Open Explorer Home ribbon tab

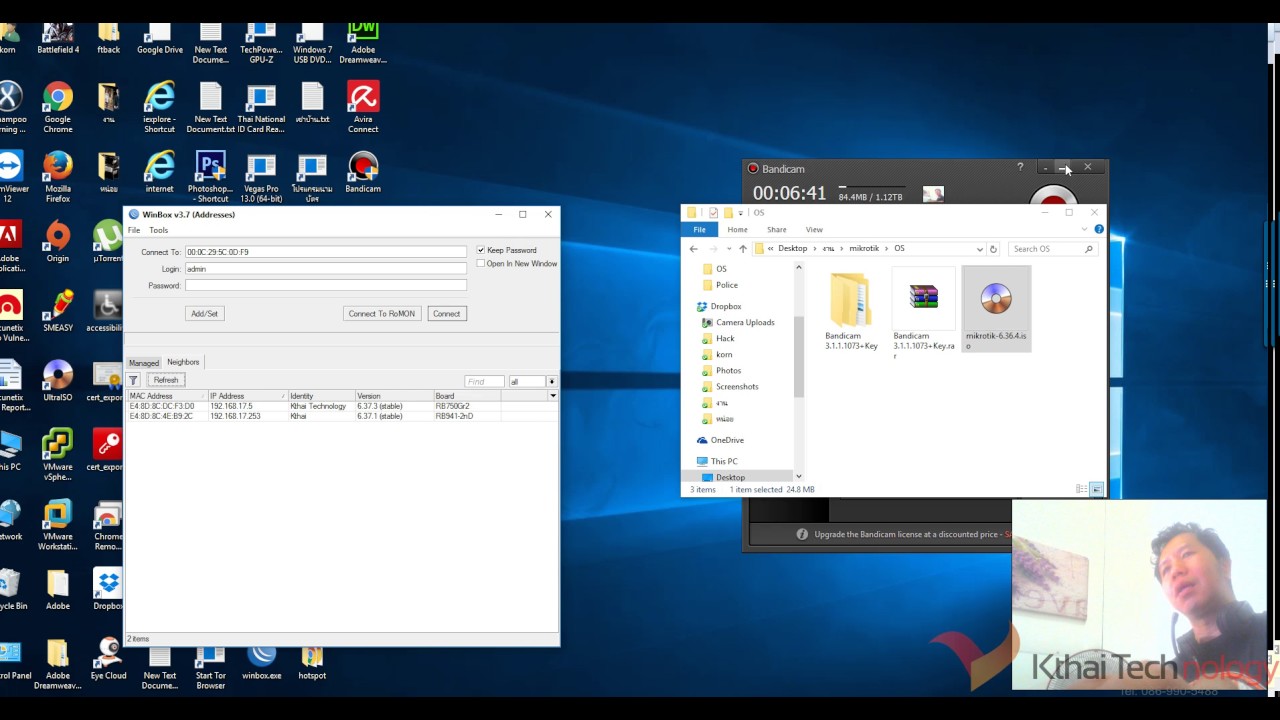tap(737, 229)
